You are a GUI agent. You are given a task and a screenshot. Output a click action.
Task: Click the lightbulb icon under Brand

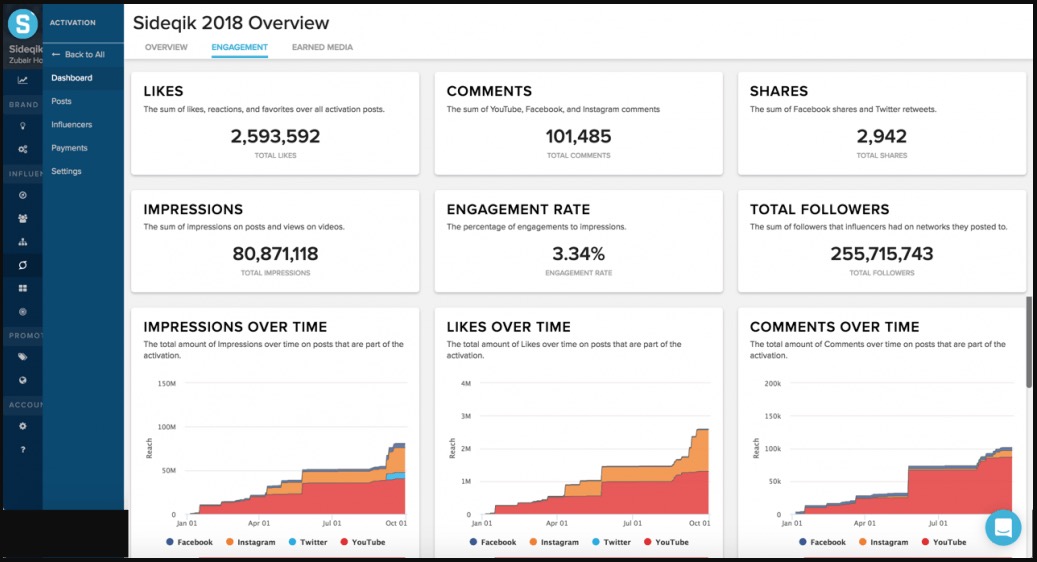[x=22, y=126]
